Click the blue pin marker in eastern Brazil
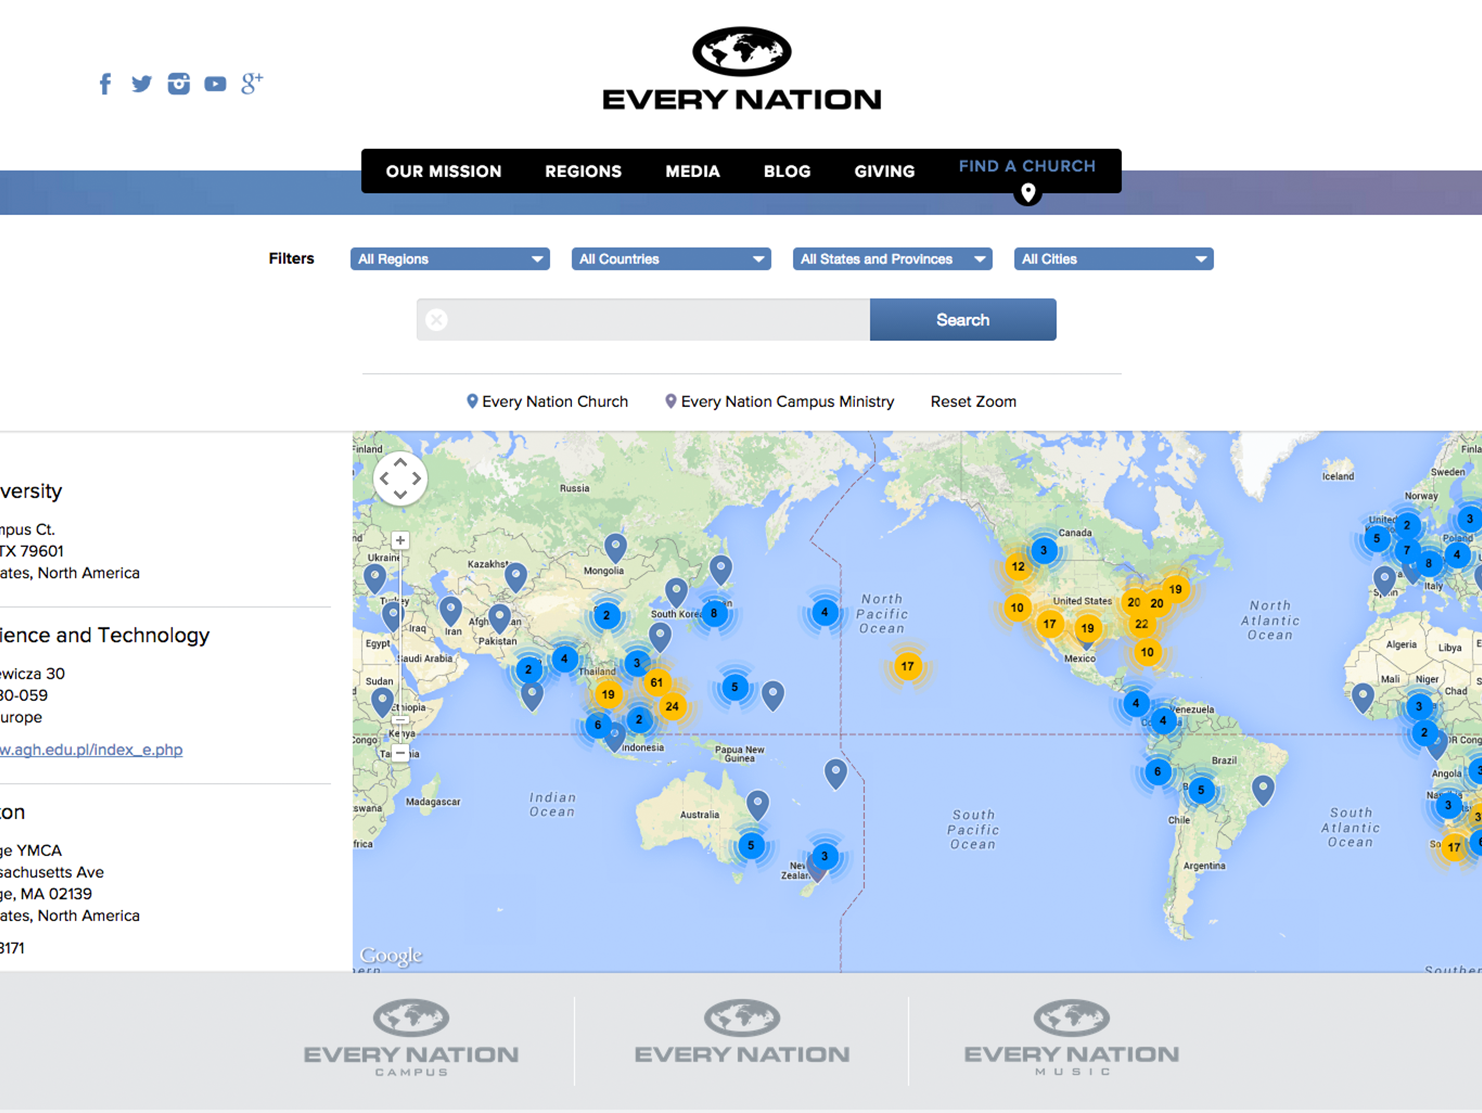The width and height of the screenshot is (1482, 1113). (1263, 789)
